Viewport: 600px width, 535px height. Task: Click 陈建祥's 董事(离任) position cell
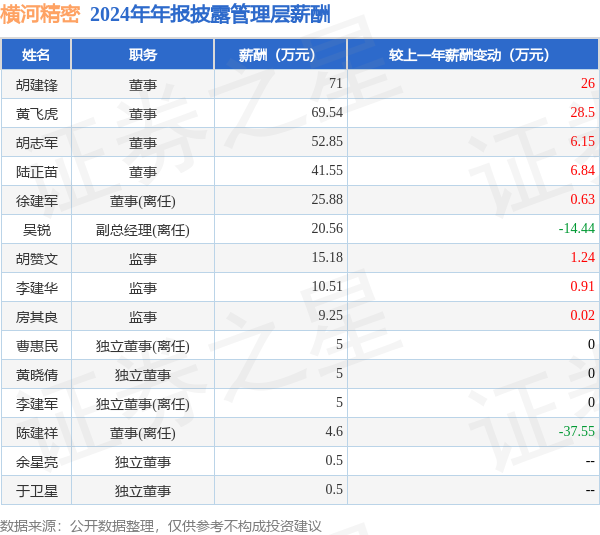coord(143,433)
